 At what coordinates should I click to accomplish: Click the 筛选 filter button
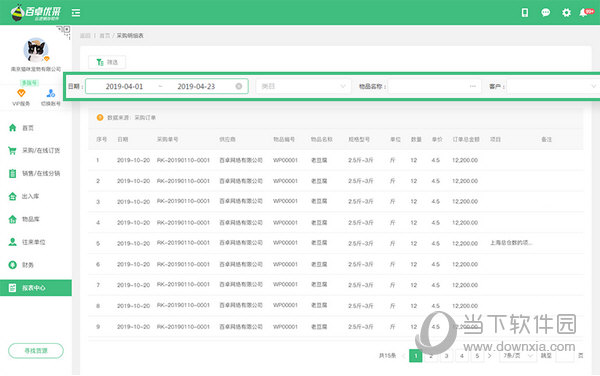pos(107,62)
